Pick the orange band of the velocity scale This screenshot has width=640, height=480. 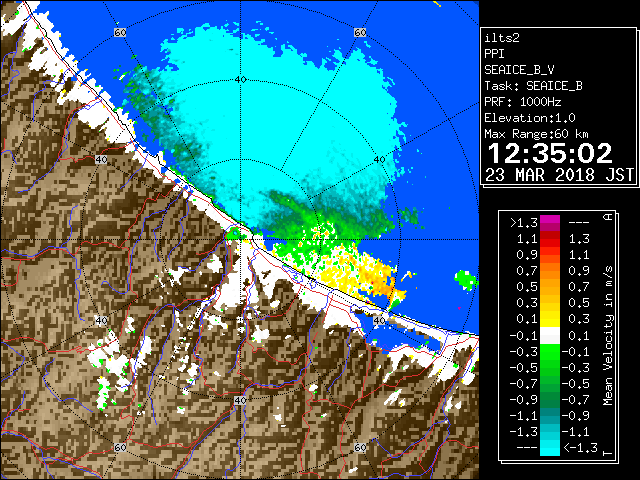click(x=550, y=271)
